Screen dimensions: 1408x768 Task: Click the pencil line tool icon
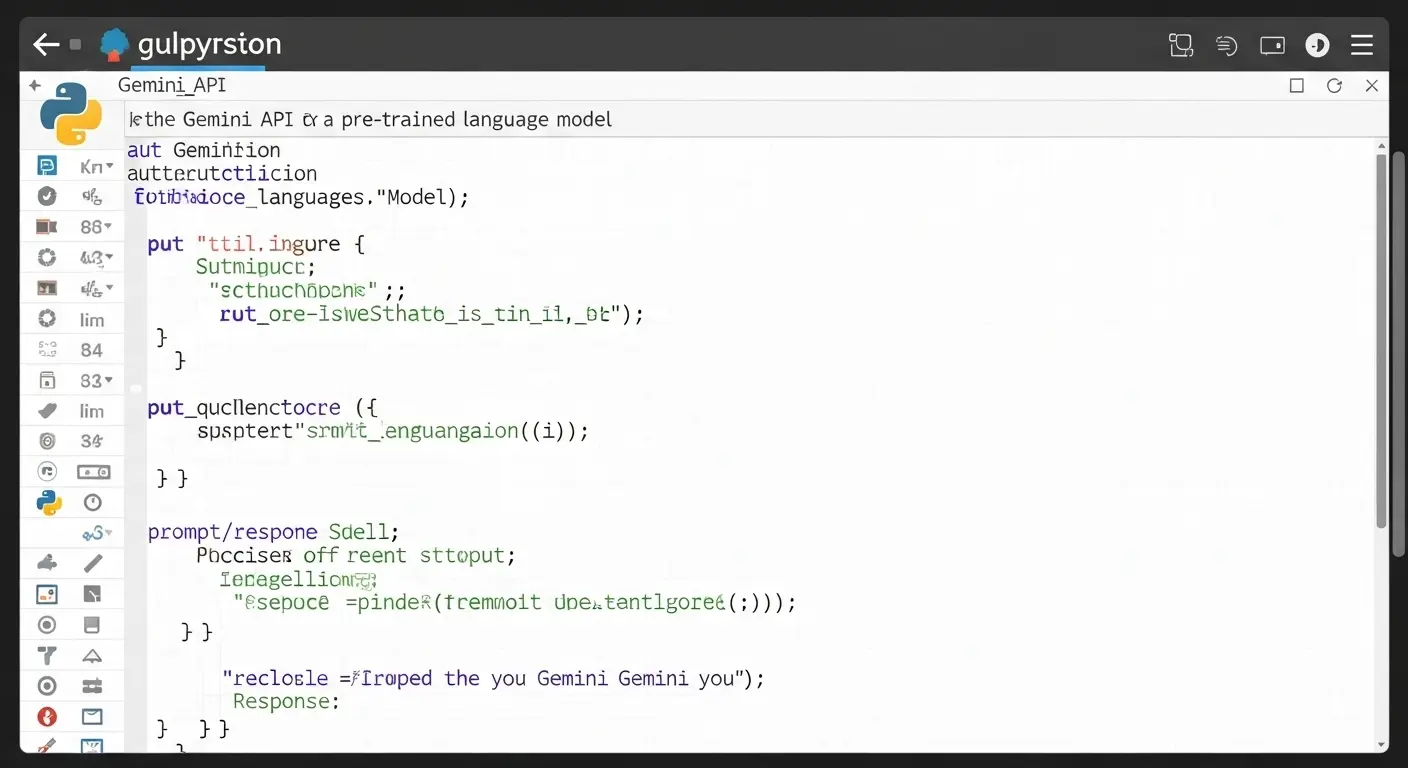pos(92,563)
